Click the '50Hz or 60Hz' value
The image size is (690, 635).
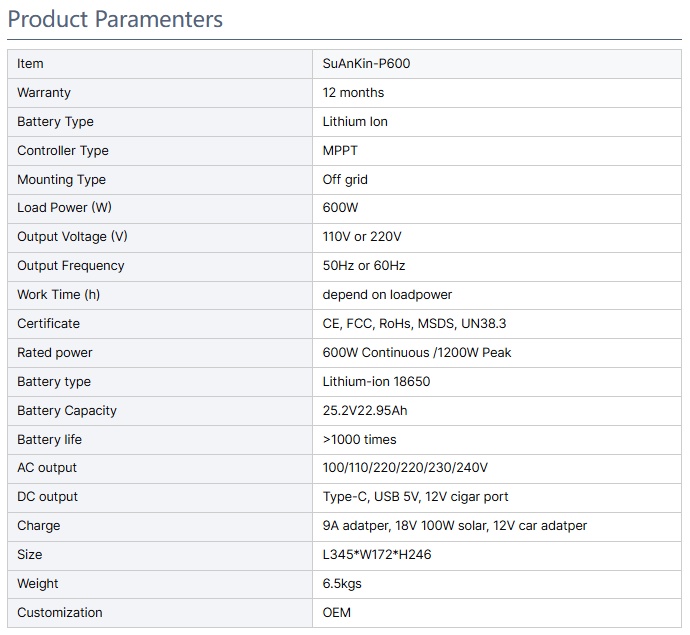(364, 266)
